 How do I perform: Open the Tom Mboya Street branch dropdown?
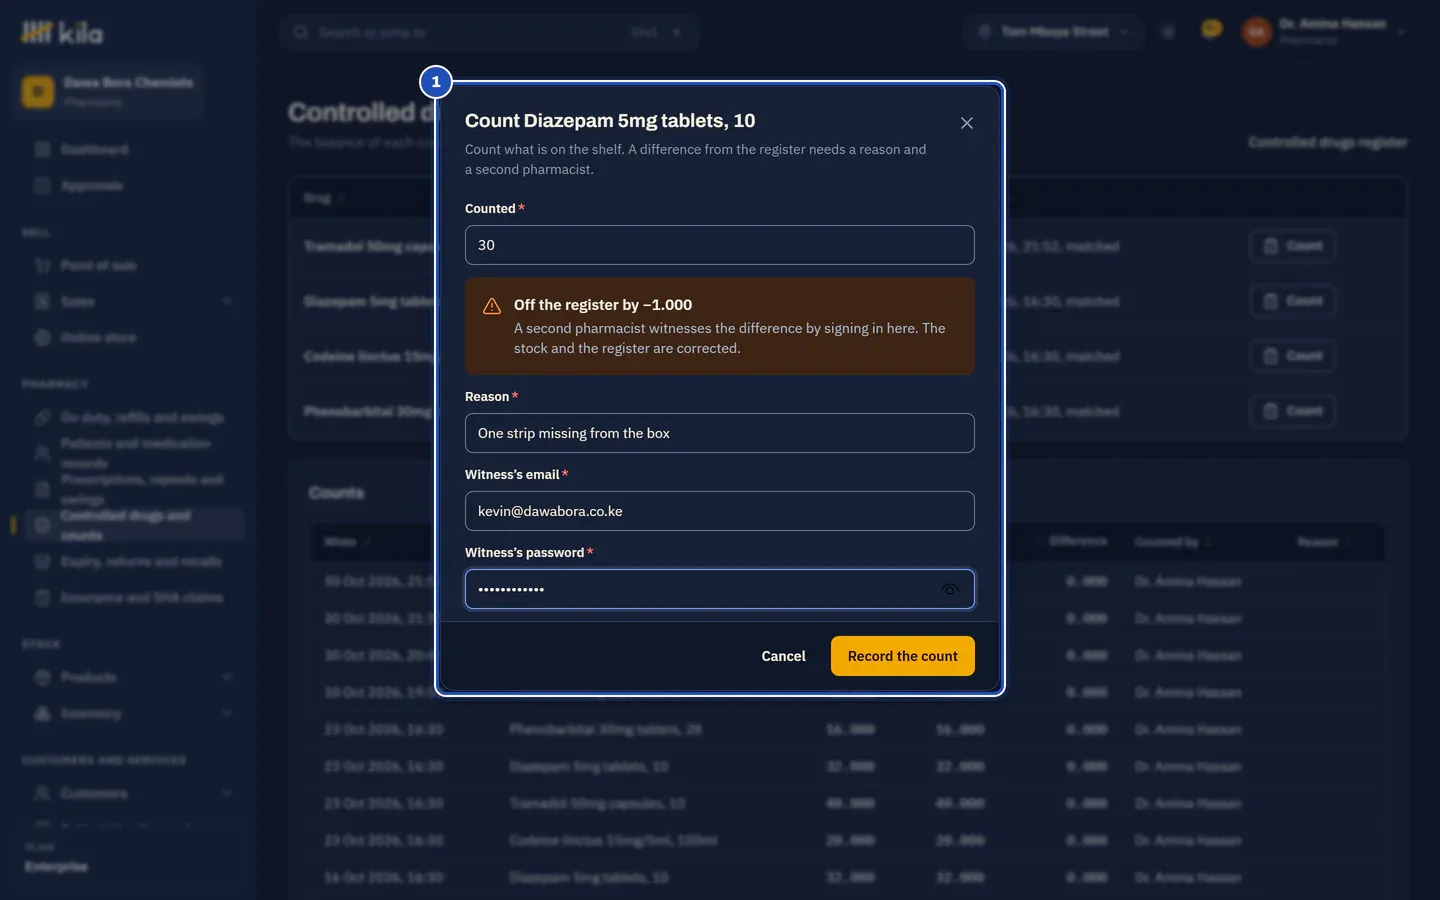1056,32
